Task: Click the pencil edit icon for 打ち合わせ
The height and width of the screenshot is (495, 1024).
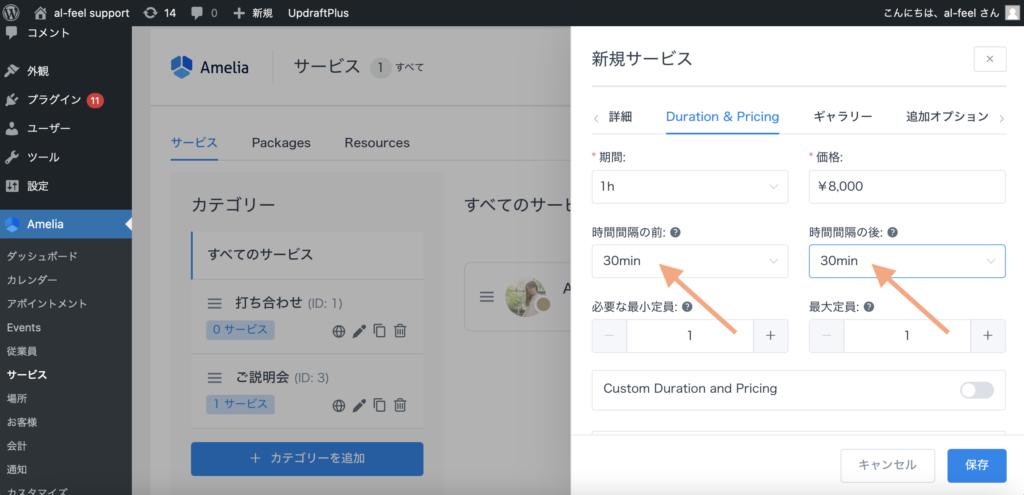Action: pyautogui.click(x=359, y=330)
